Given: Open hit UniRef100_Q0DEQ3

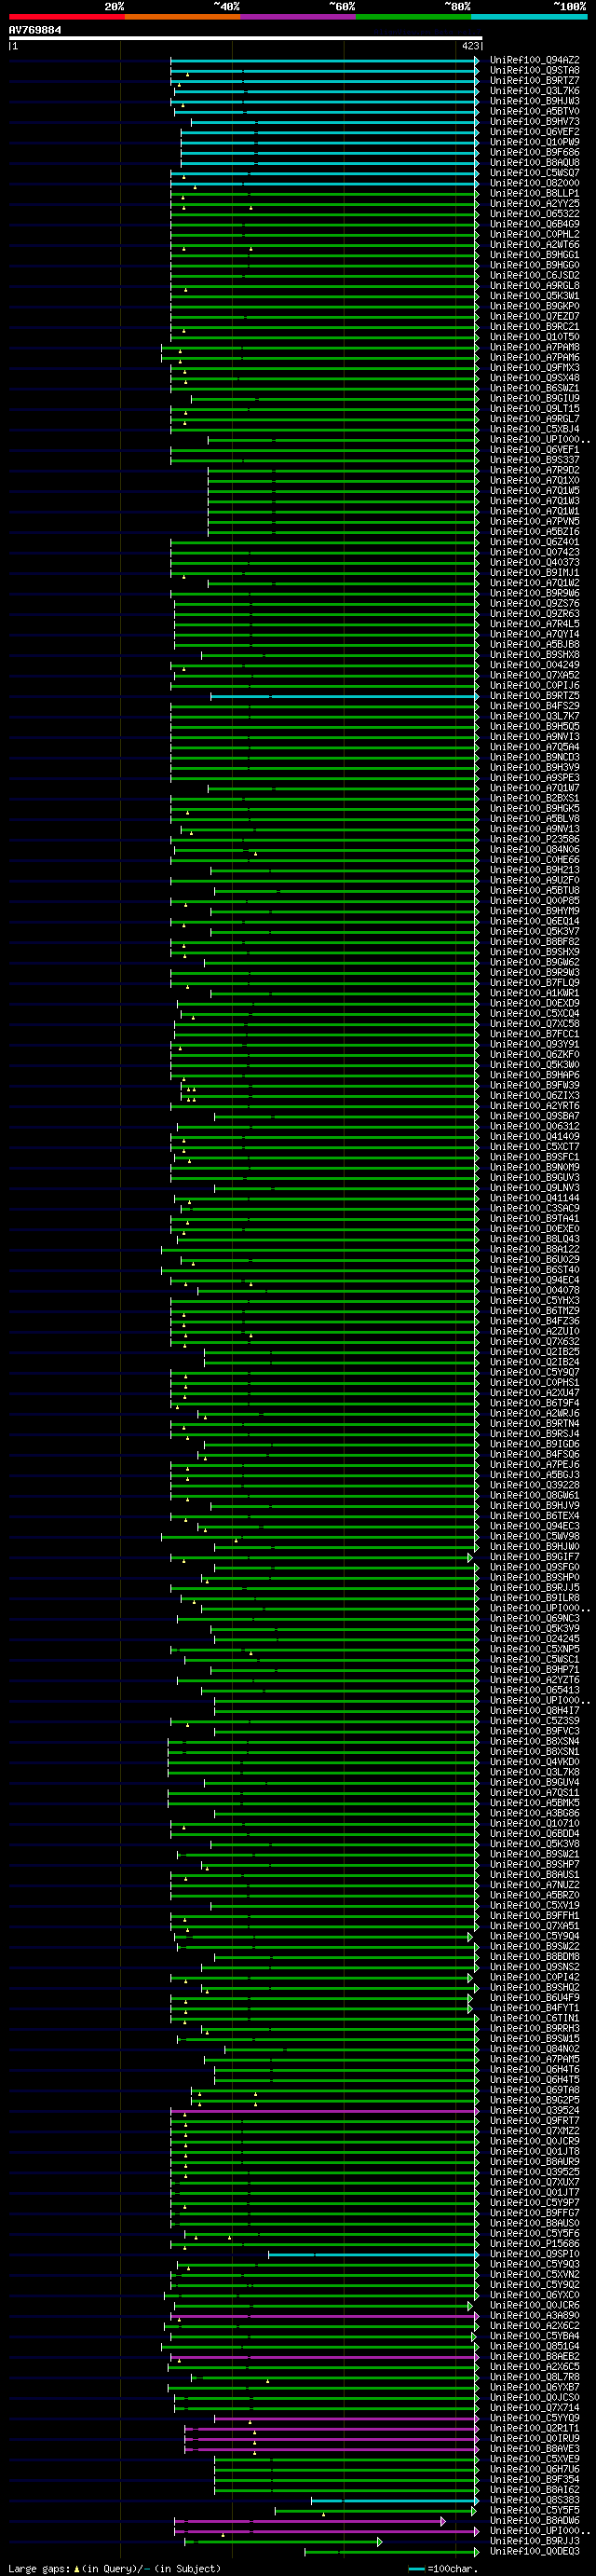Looking at the screenshot, I should coord(534,2552).
